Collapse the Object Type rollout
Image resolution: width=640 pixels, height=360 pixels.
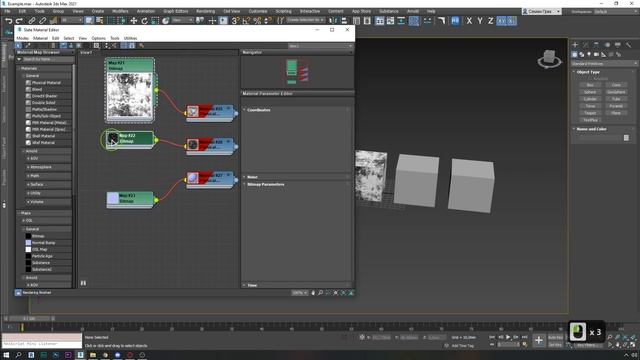[588, 72]
